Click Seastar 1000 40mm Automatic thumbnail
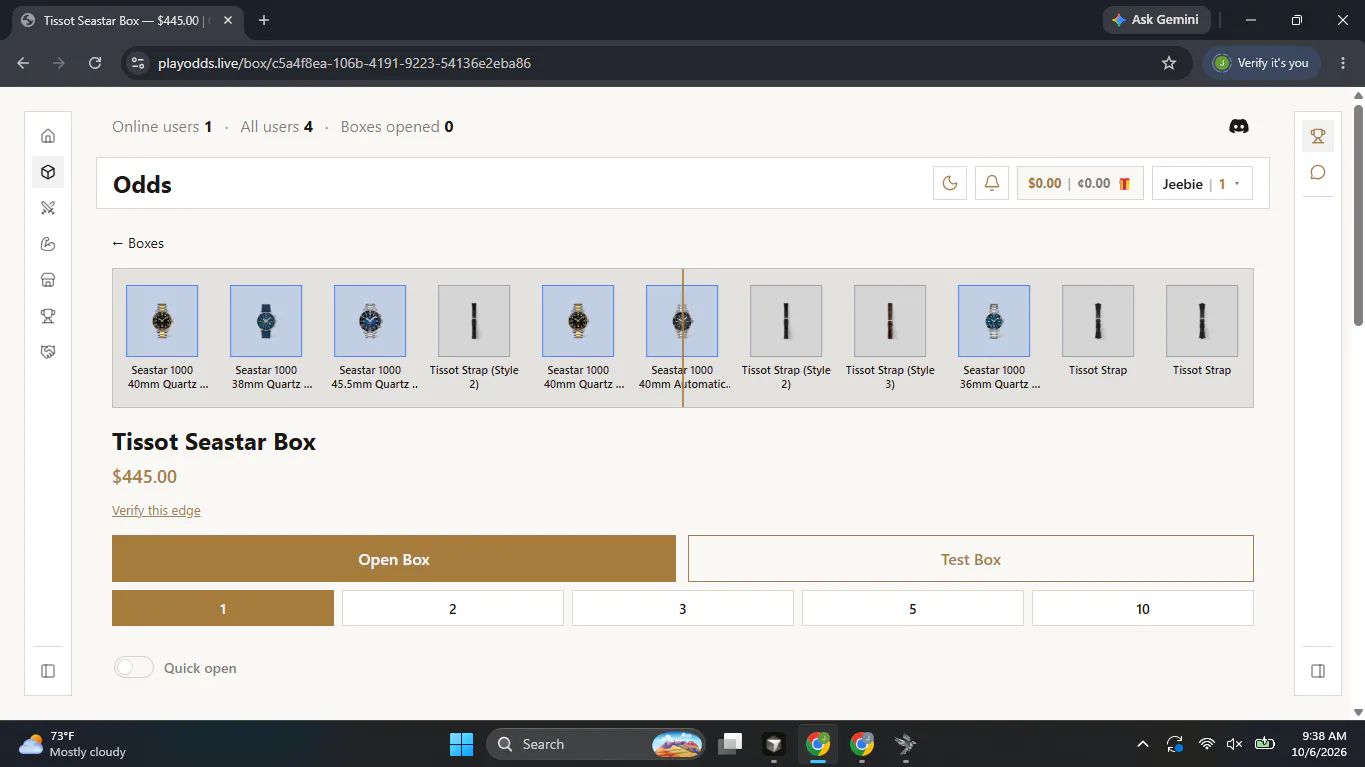 point(682,321)
